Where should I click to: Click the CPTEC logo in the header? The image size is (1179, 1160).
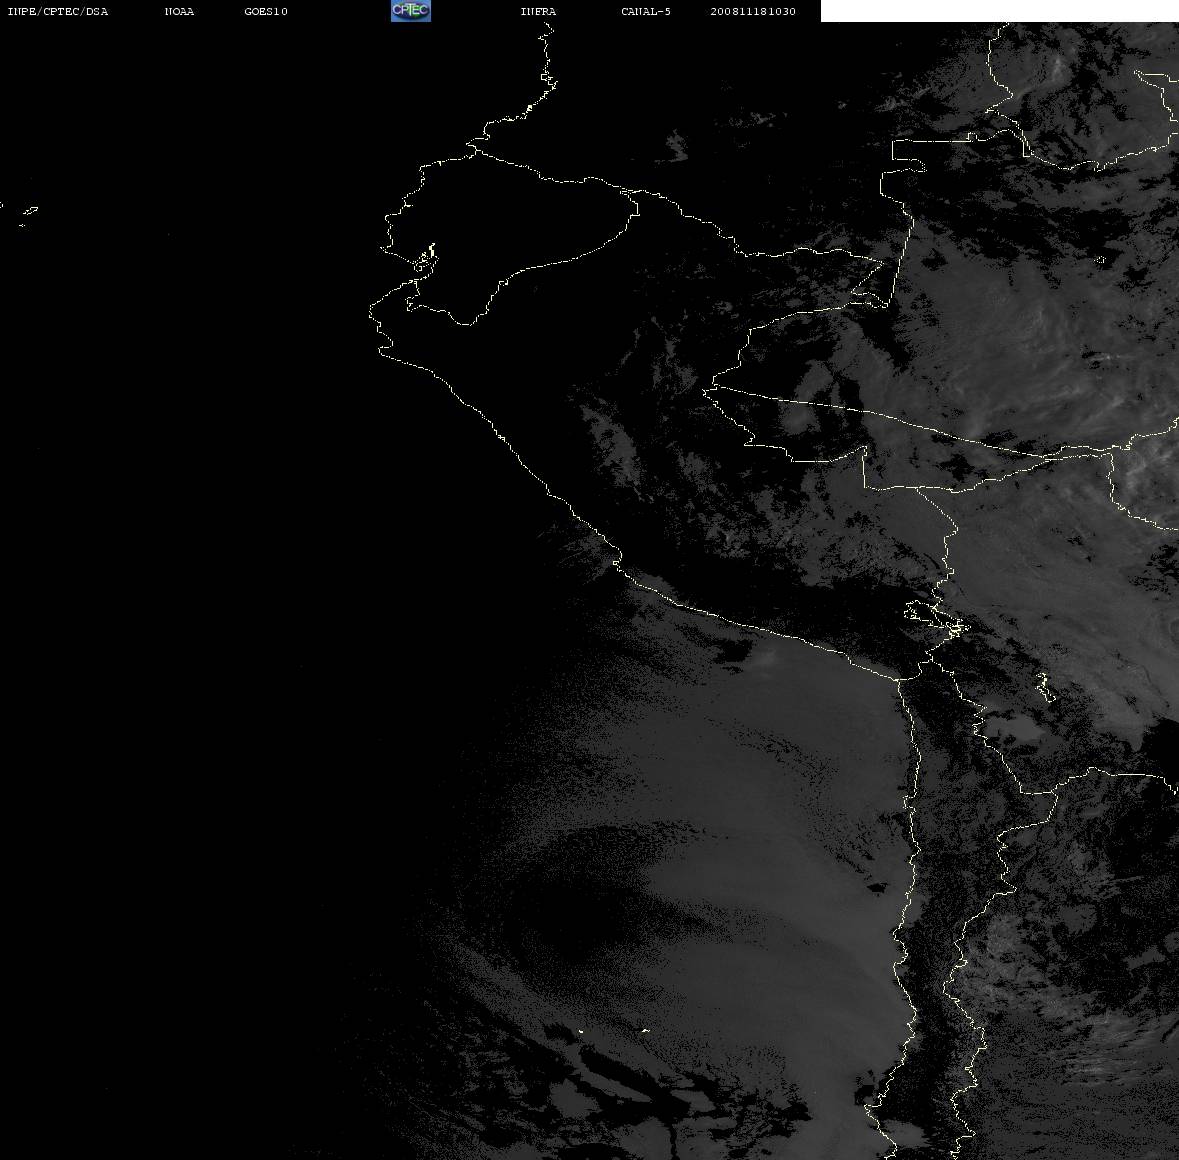pos(411,11)
